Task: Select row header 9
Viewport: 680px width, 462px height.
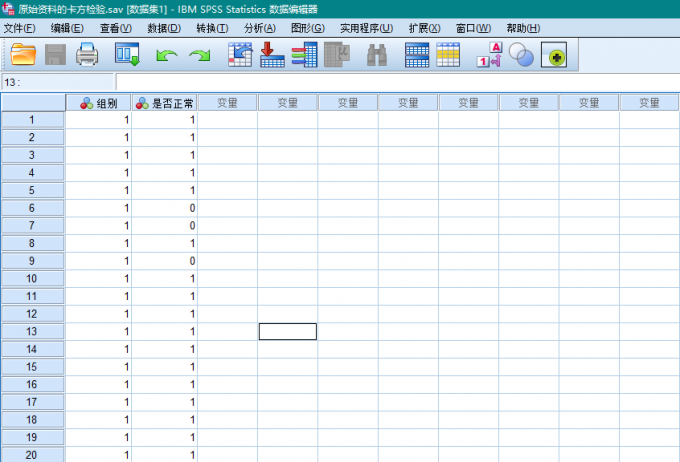Action: (x=33, y=261)
